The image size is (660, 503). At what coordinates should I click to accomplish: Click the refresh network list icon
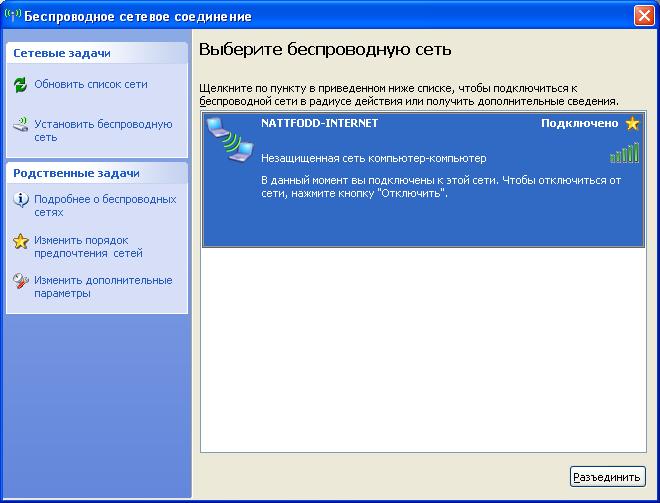click(21, 85)
